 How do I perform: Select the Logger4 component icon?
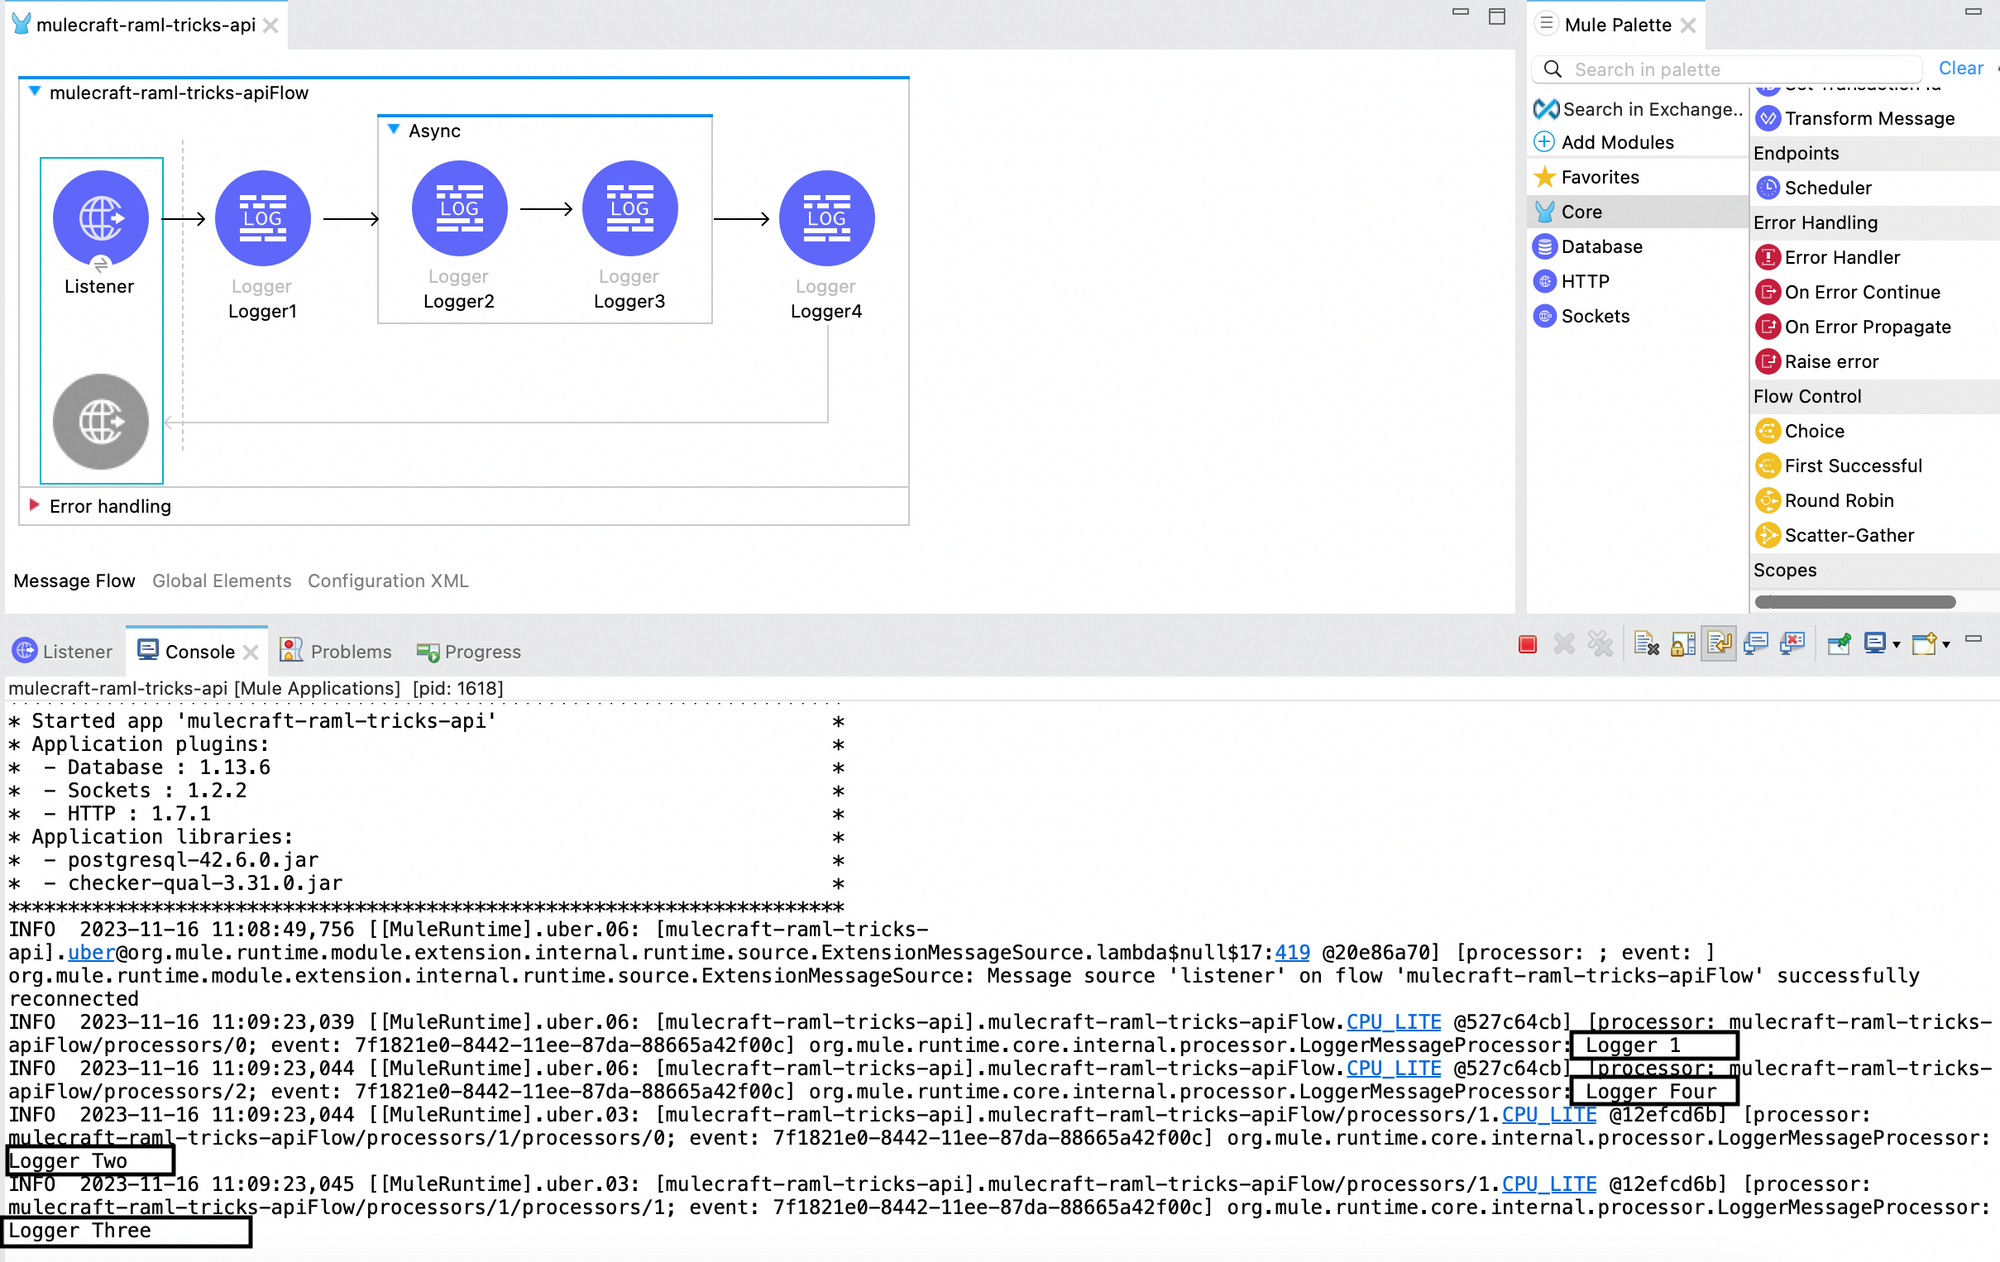(826, 218)
